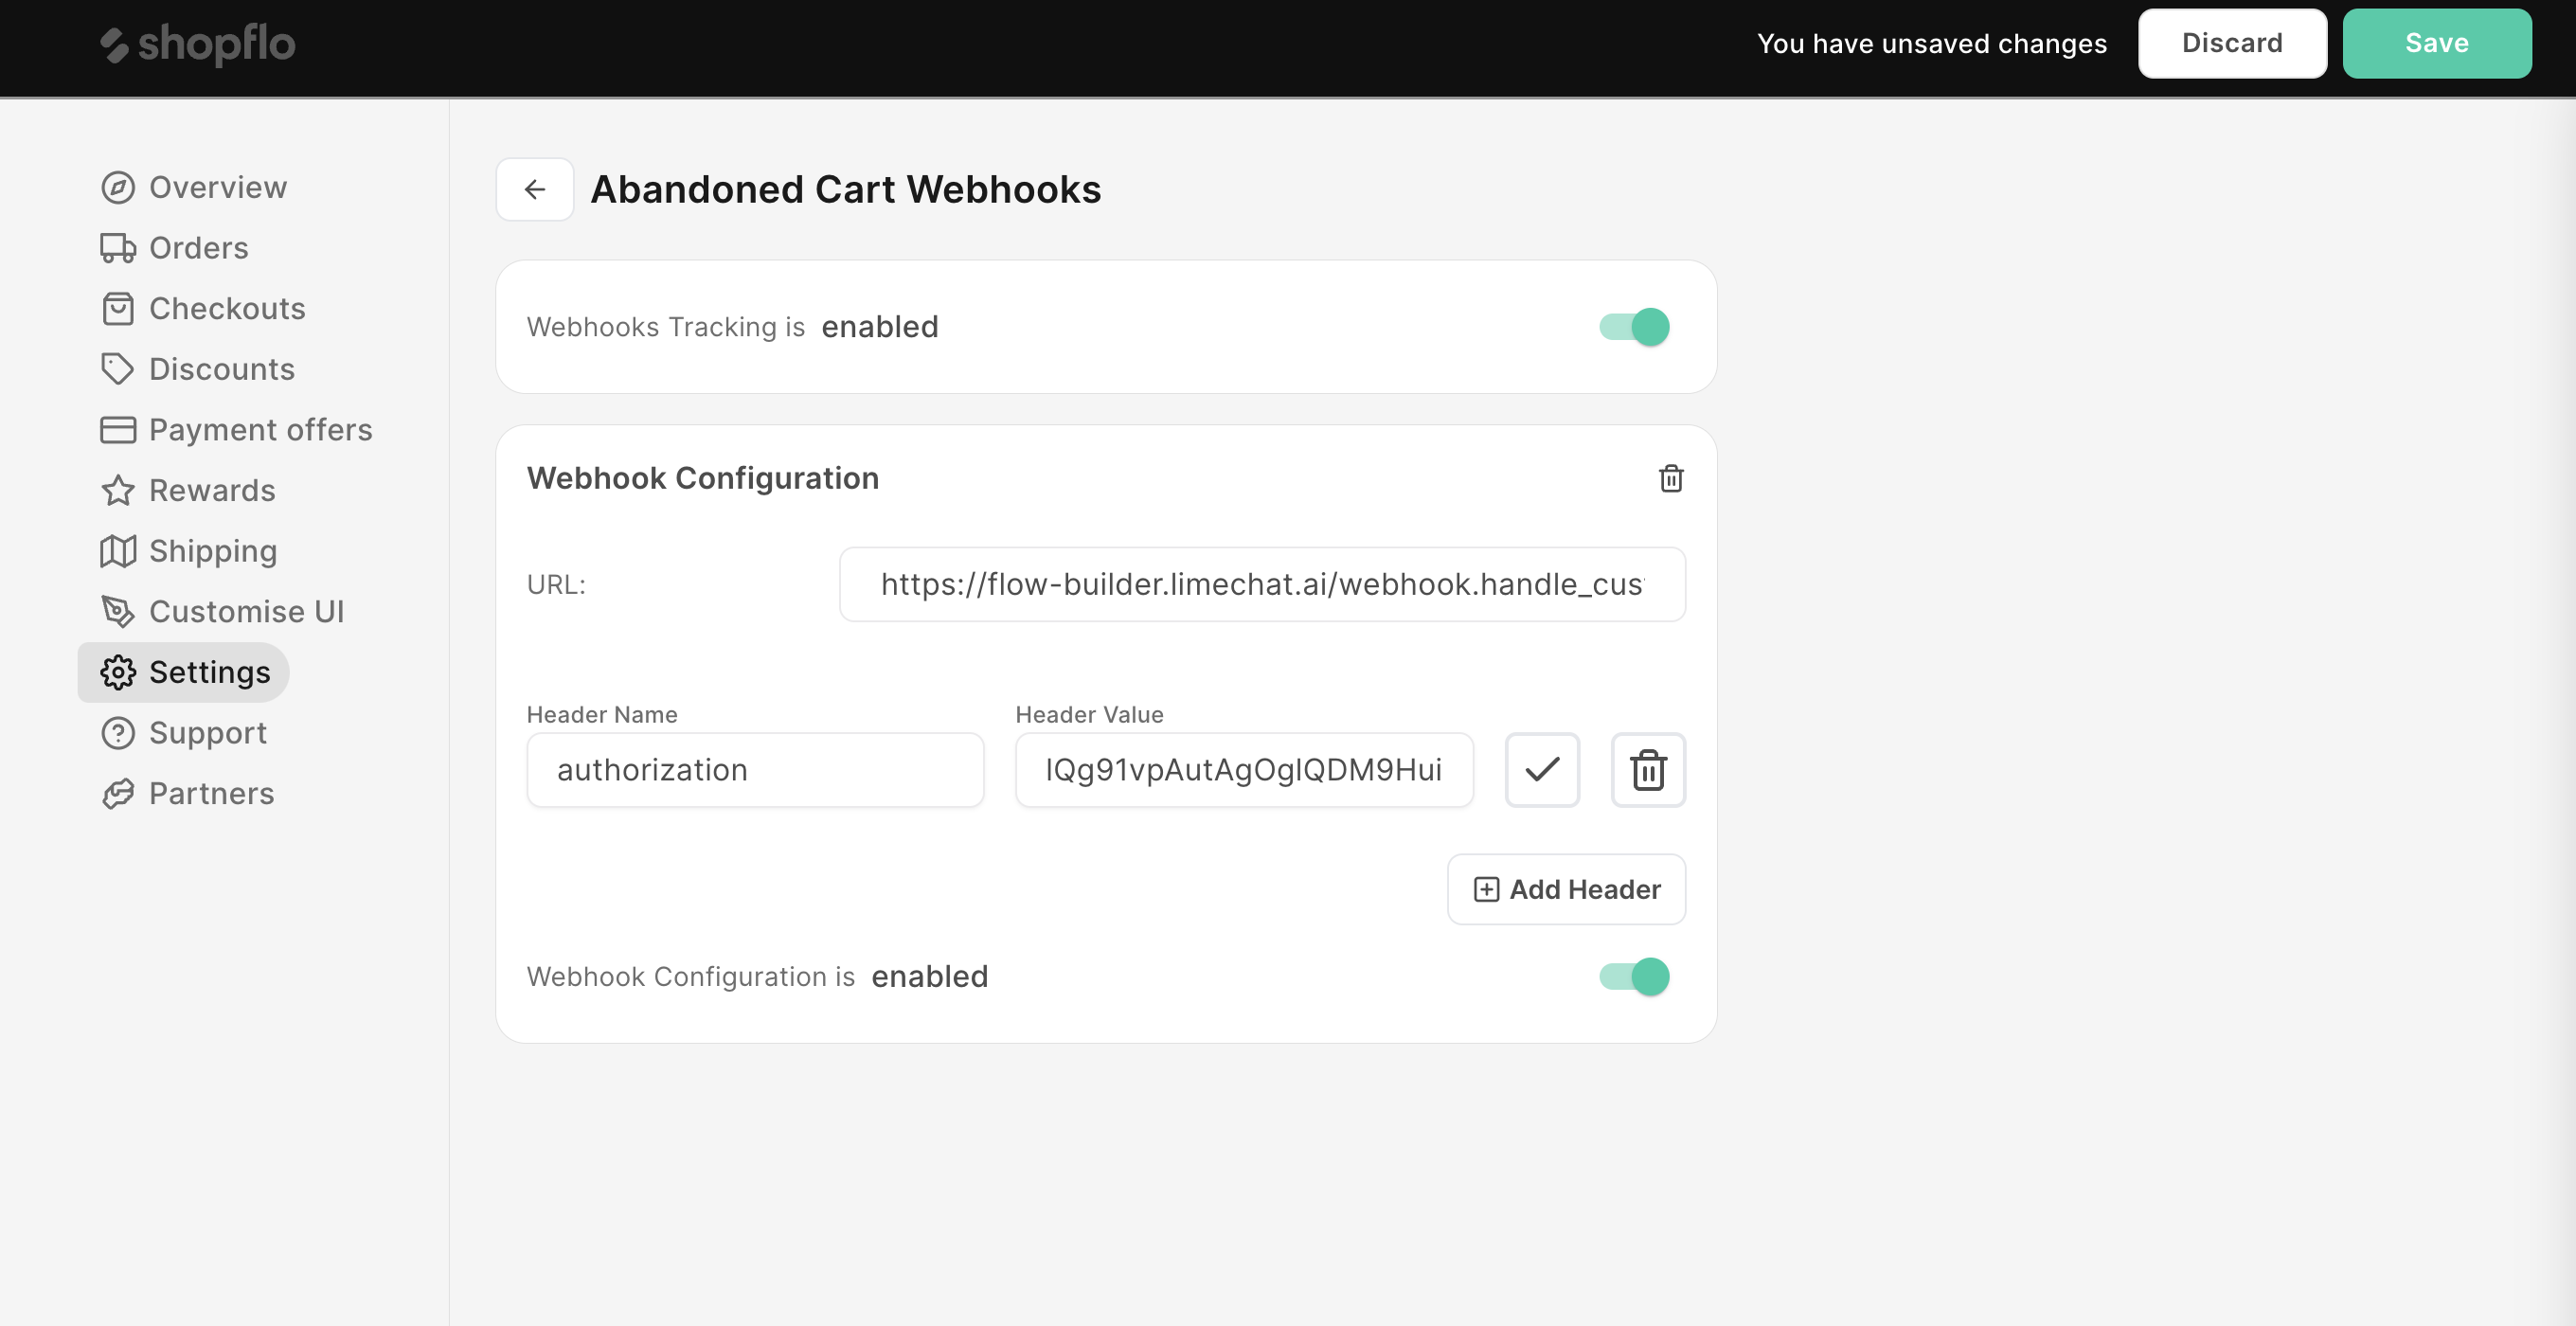Click the 'Abandoned Cart Webhooks' title

(x=846, y=190)
